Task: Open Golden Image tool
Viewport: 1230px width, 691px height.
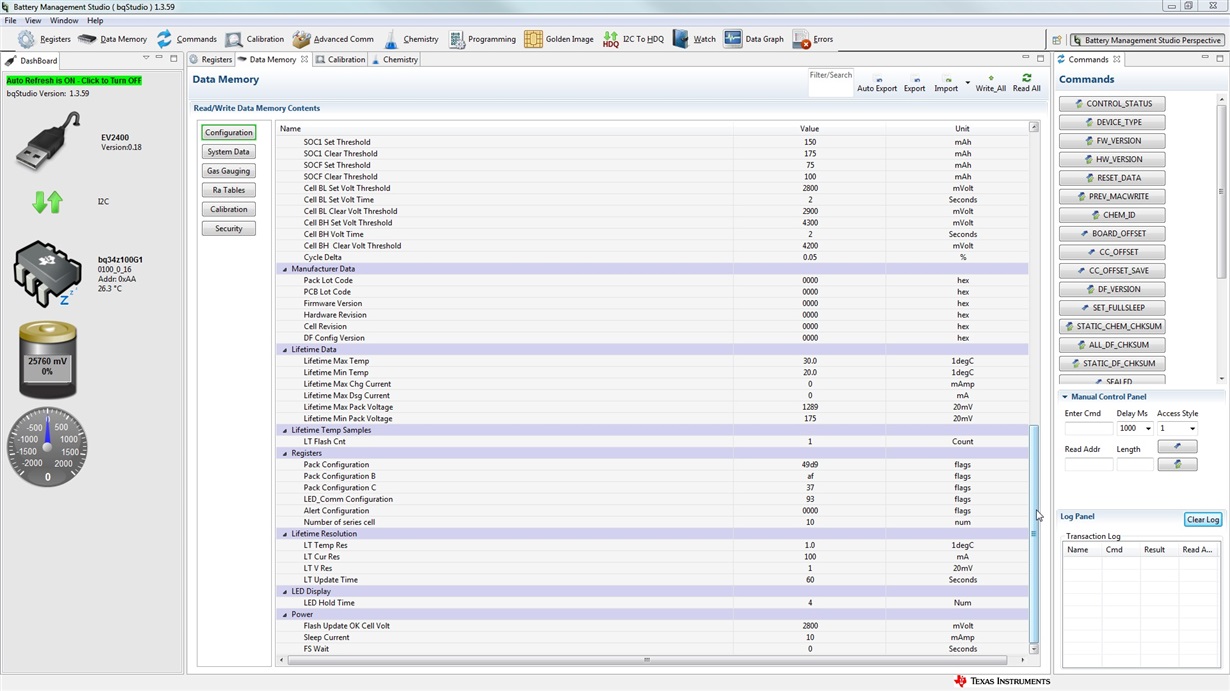Action: pos(558,39)
